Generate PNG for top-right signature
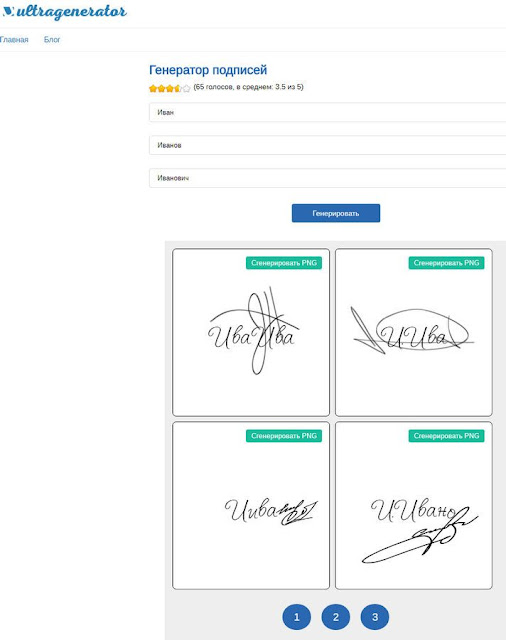The height and width of the screenshot is (640, 506). point(446,263)
